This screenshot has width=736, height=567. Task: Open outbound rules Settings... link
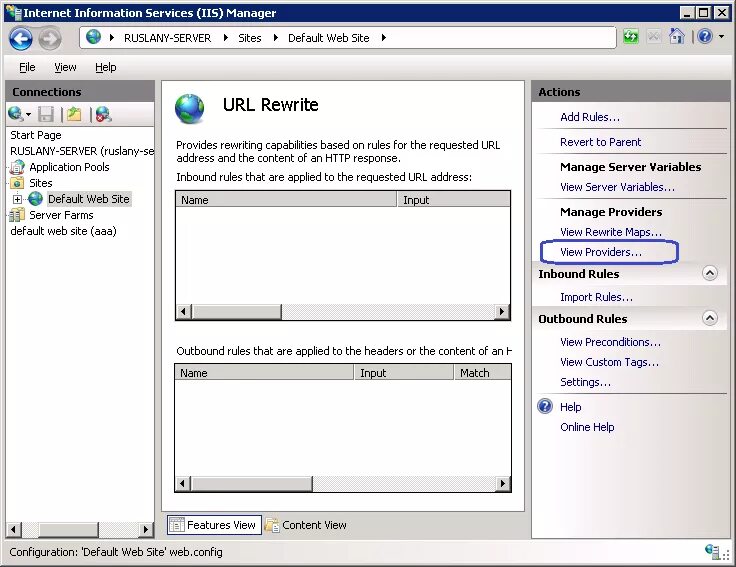point(585,382)
